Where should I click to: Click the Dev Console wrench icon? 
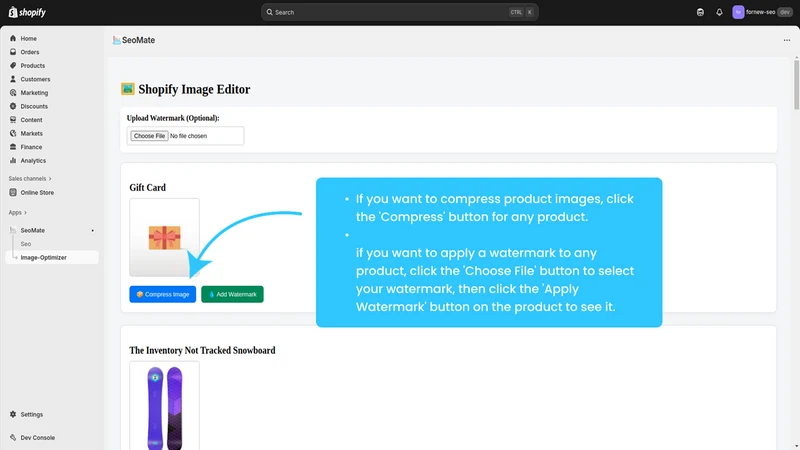click(13, 437)
